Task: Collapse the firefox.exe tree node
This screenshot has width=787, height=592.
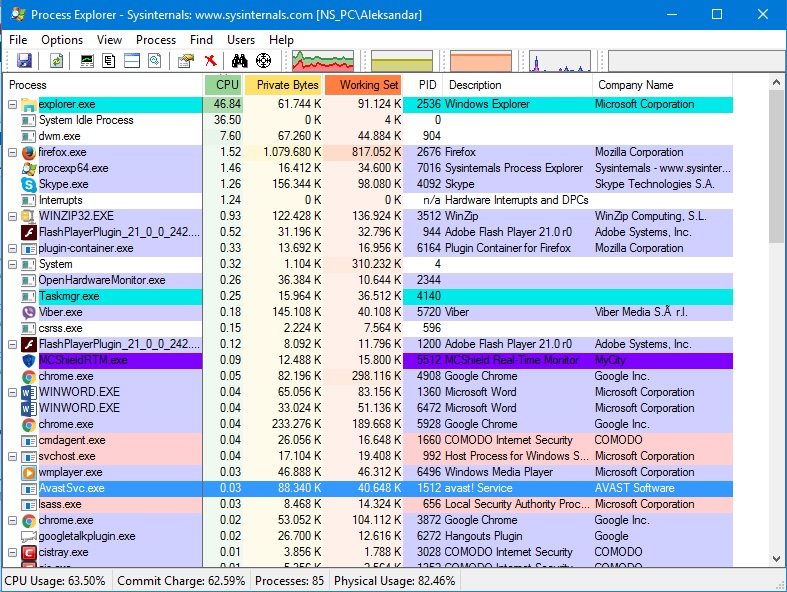Action: pos(13,152)
